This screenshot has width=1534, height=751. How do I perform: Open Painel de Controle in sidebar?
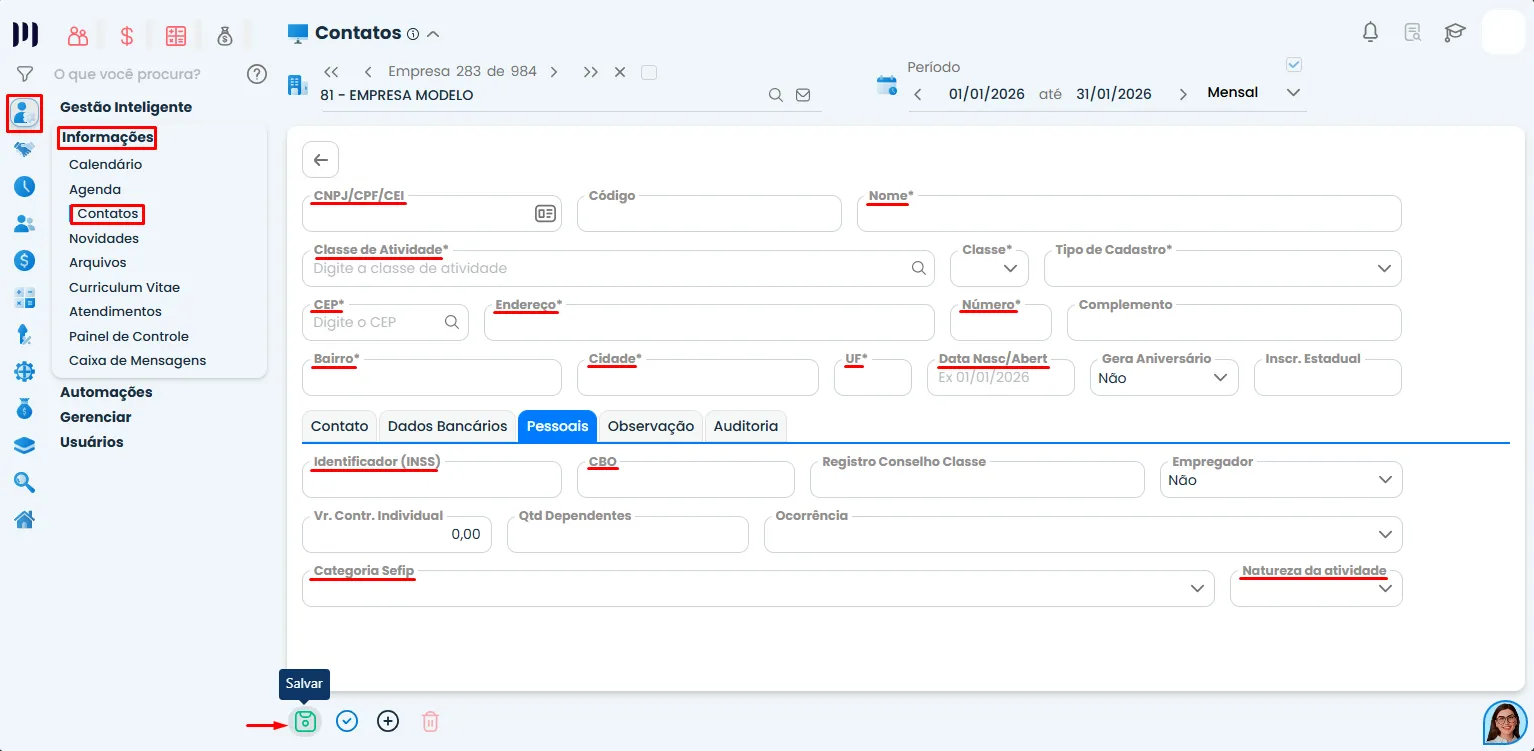tap(128, 336)
